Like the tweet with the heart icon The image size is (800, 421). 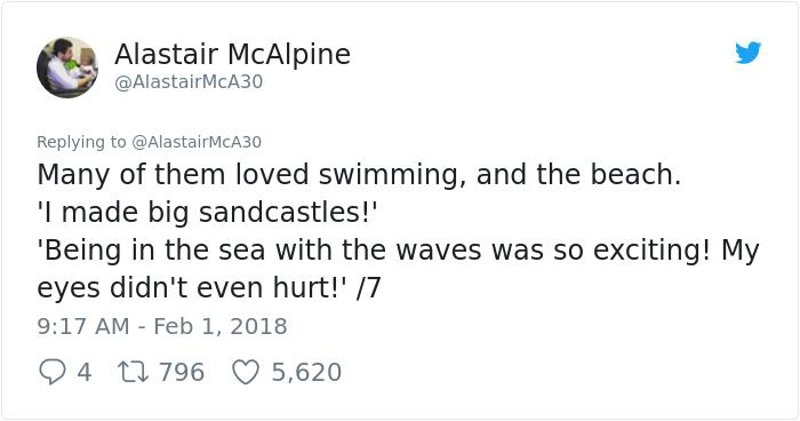pos(246,373)
